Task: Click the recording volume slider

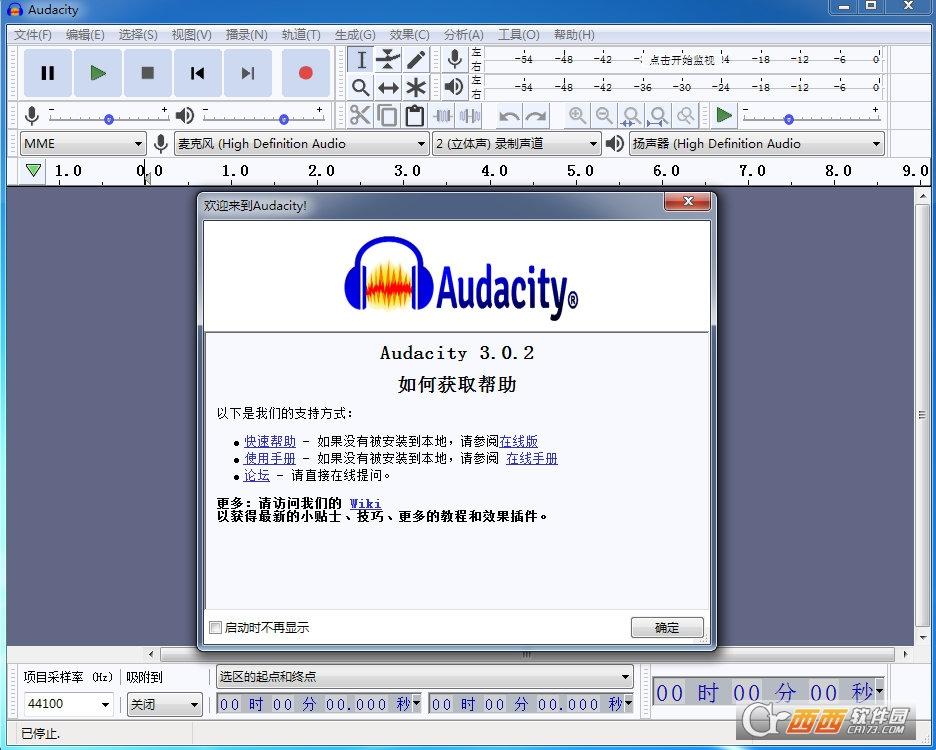Action: [108, 118]
